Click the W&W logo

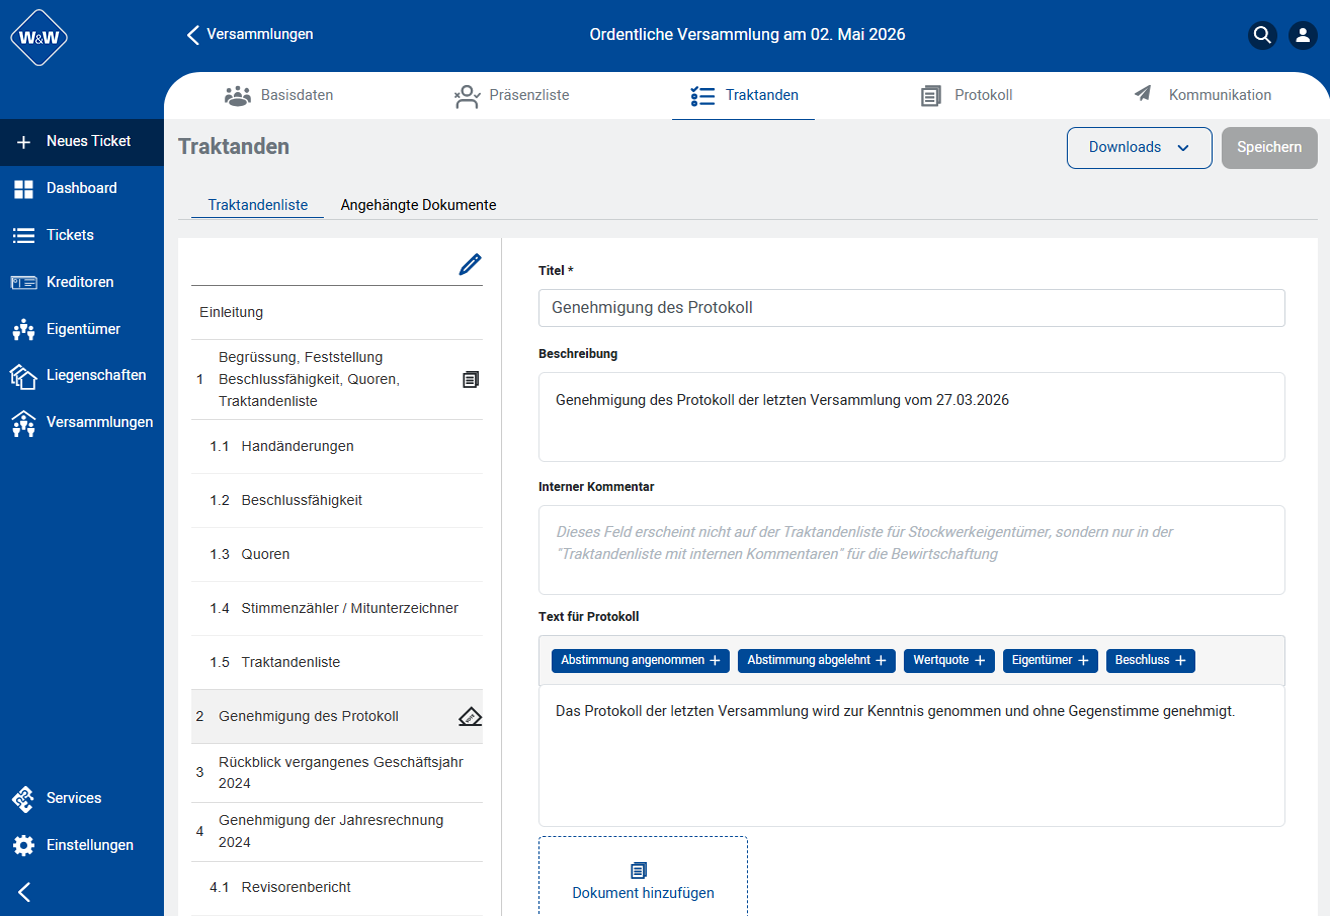pyautogui.click(x=39, y=38)
